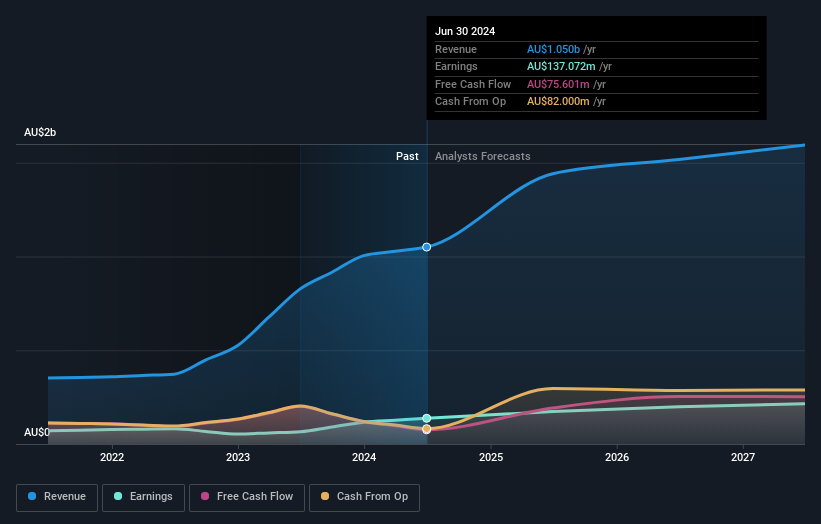821x524 pixels.
Task: Click the Past section label
Action: pos(407,157)
